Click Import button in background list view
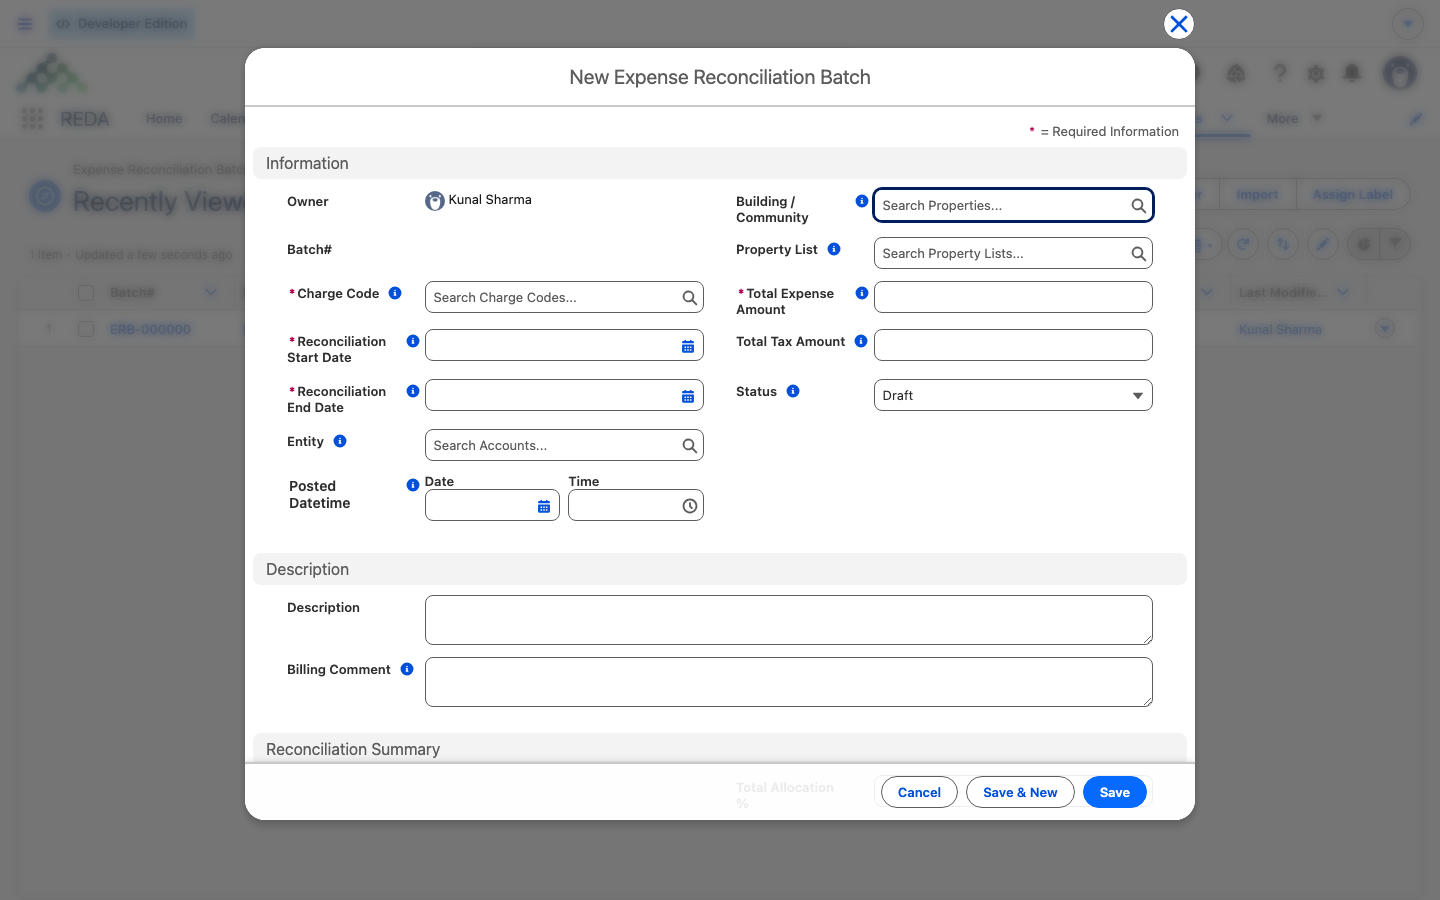1440x900 pixels. pos(1257,194)
